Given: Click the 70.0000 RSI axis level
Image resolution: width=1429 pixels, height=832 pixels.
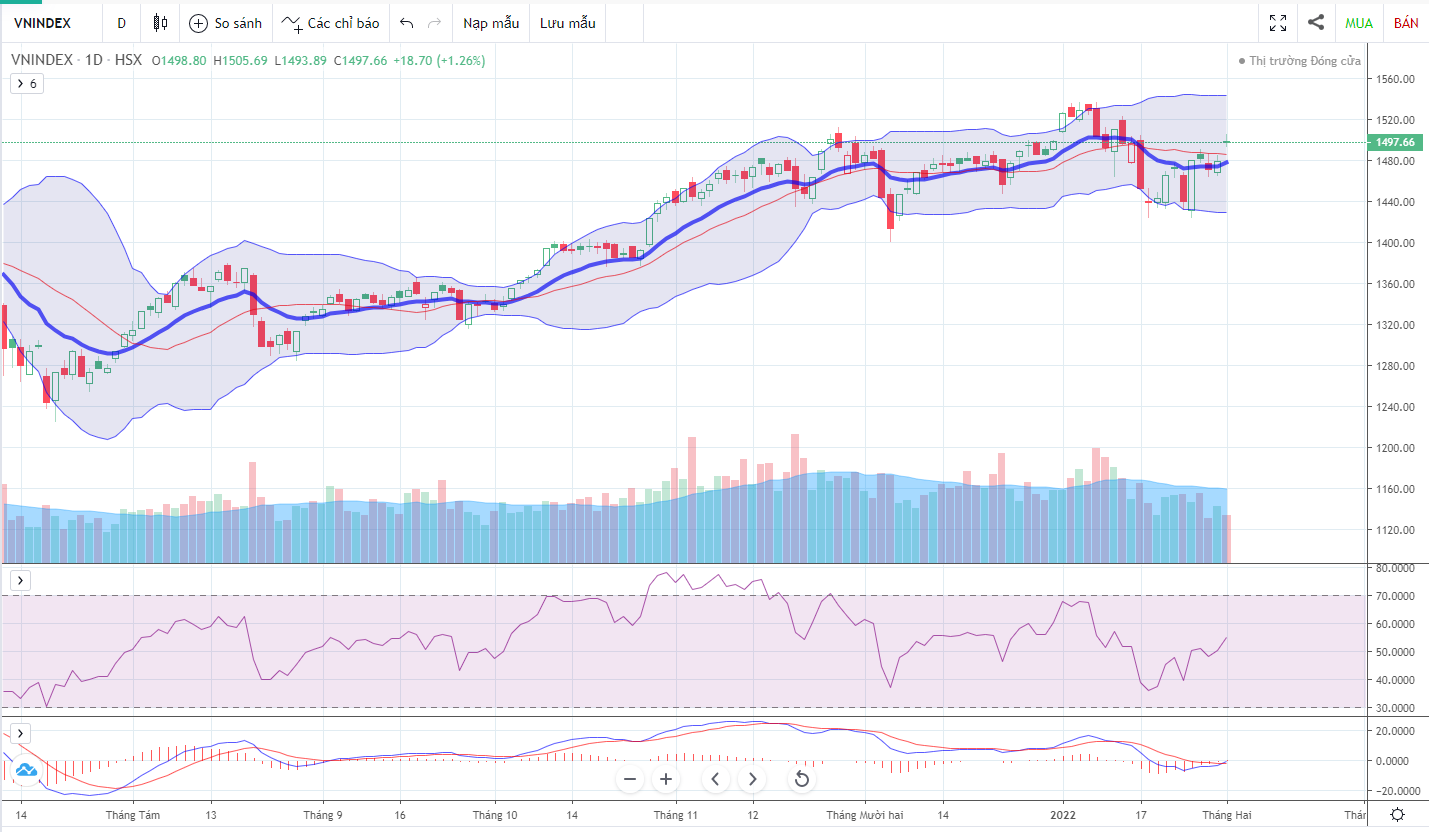Looking at the screenshot, I should click(1397, 596).
